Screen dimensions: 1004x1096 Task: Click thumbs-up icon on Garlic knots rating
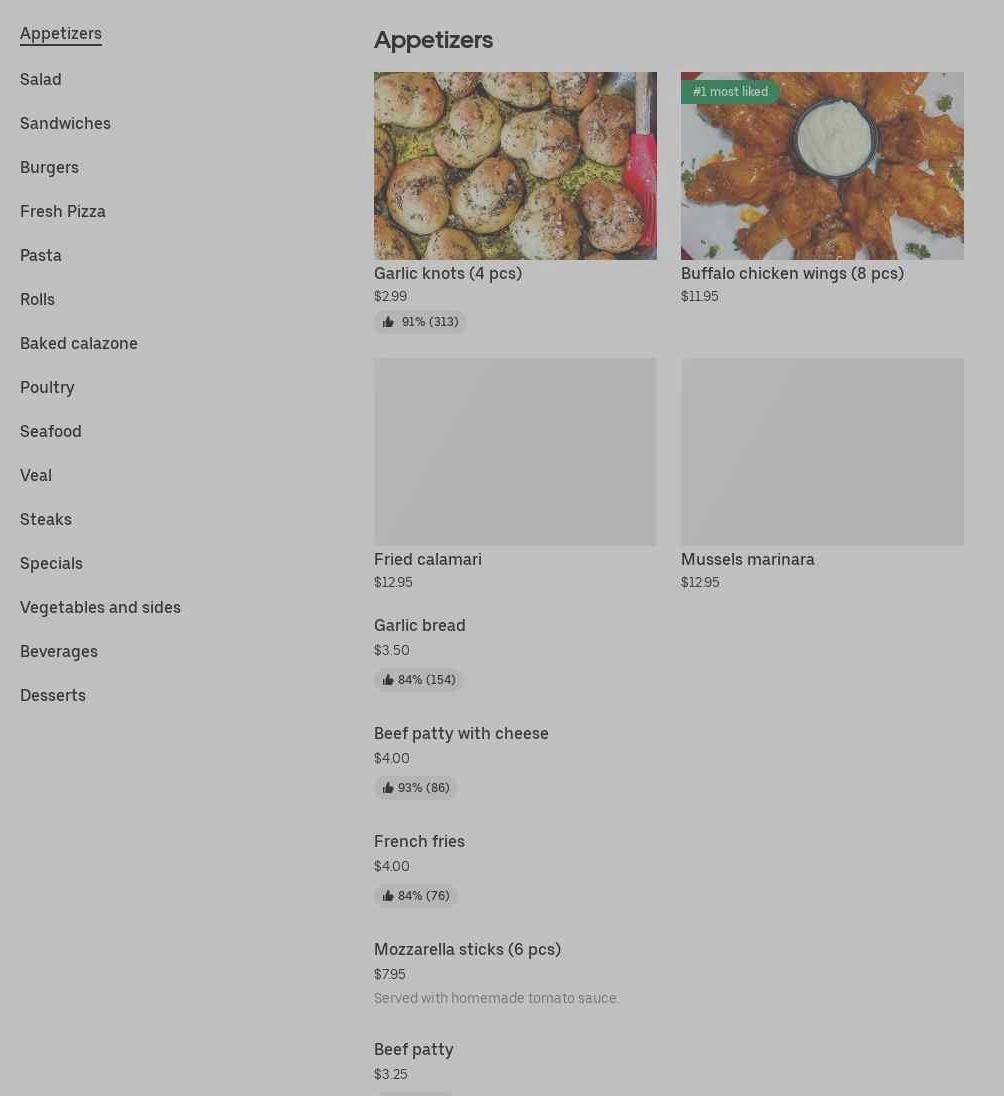388,322
